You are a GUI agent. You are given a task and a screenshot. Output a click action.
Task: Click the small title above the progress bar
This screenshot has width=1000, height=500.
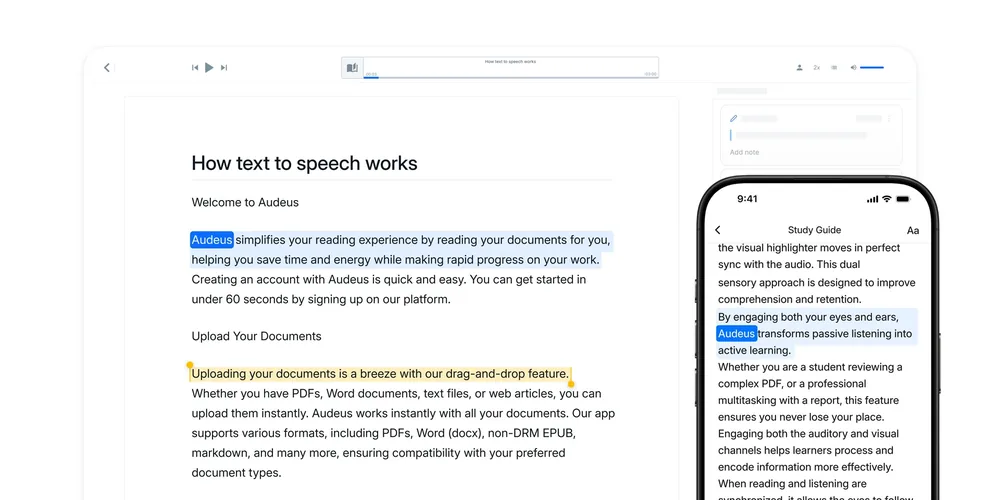510,62
